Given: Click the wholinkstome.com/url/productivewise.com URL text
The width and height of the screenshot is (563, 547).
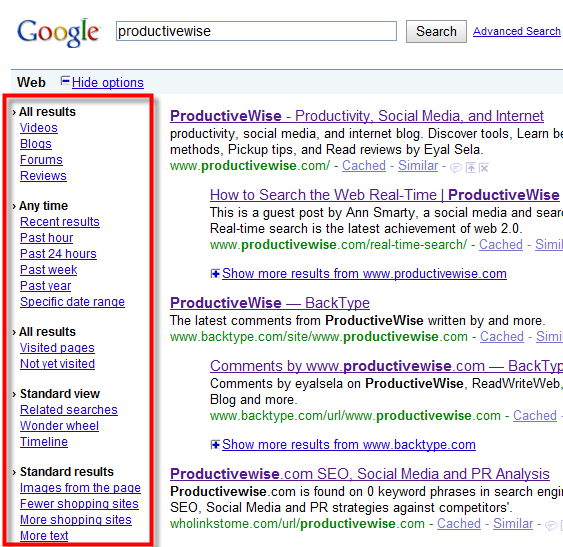Looking at the screenshot, I should click(297, 524).
